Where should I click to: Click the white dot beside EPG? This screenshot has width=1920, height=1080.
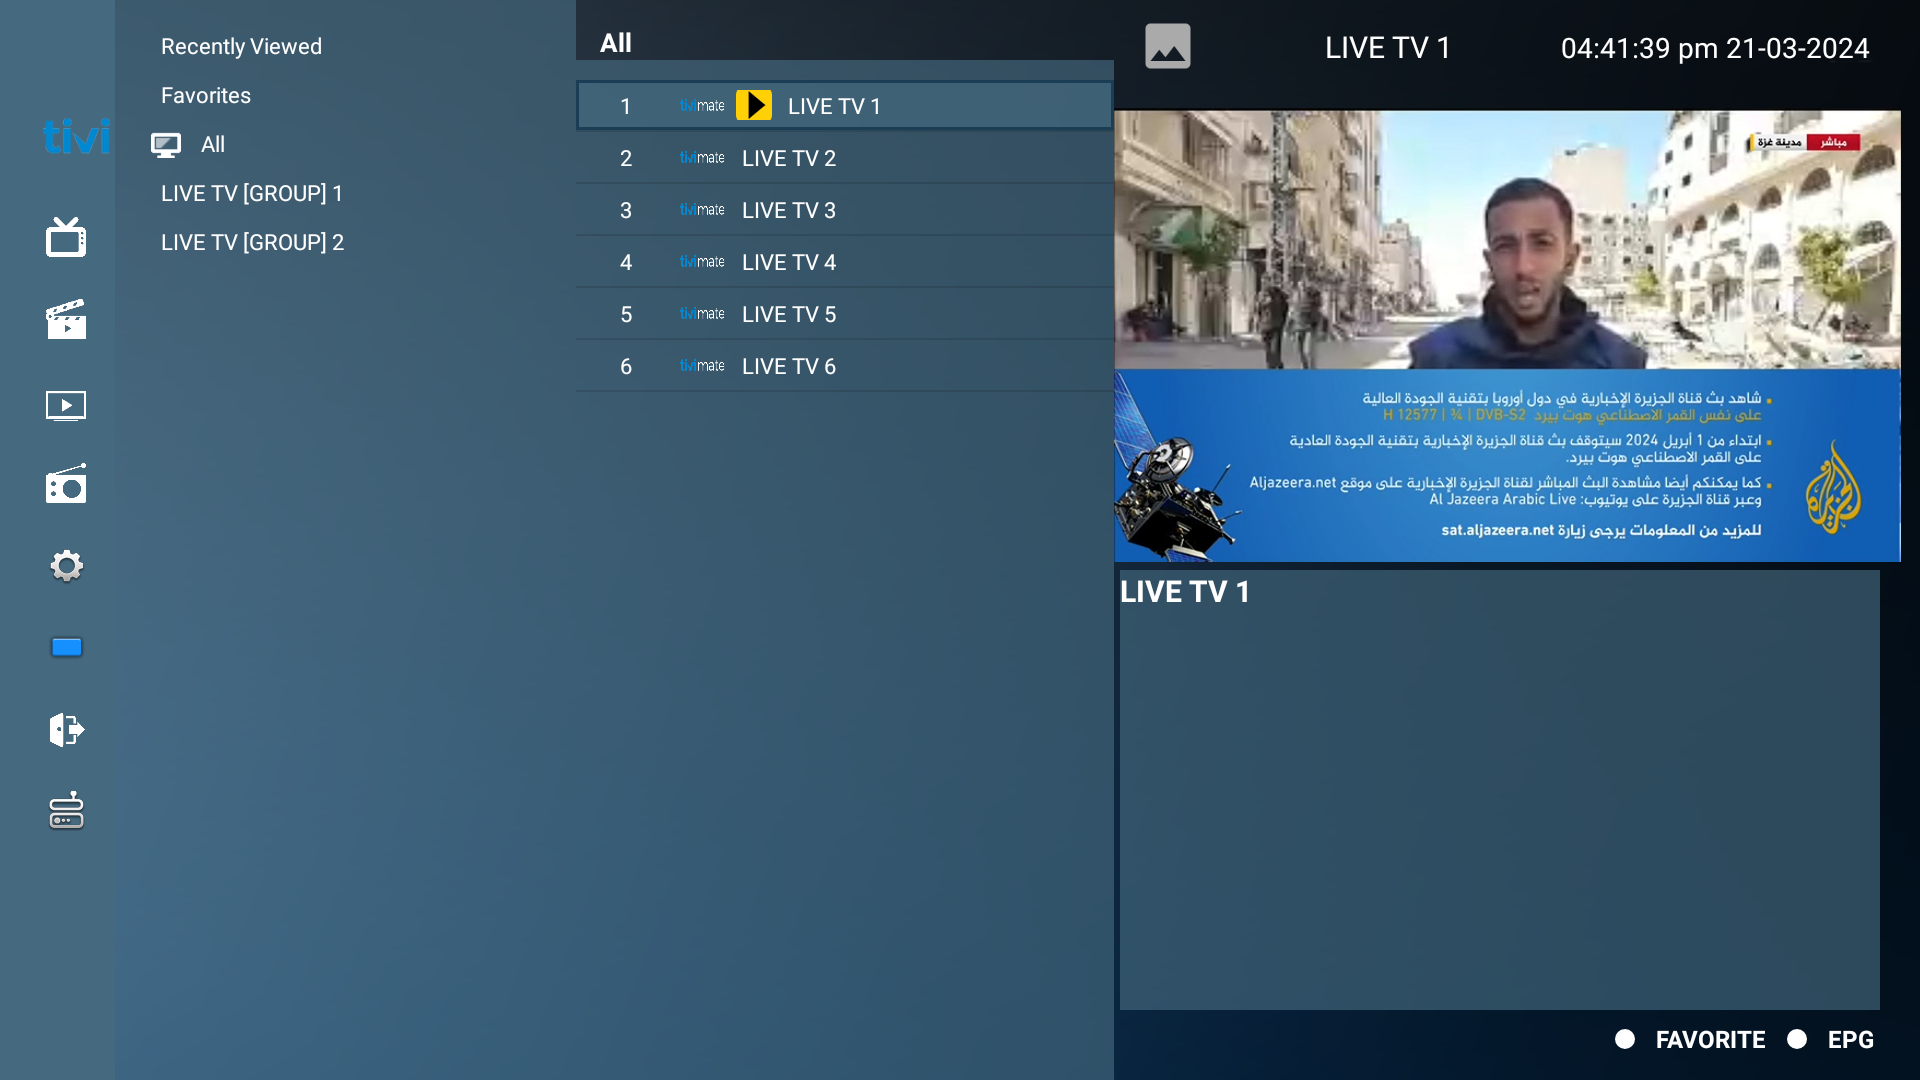click(1797, 1039)
